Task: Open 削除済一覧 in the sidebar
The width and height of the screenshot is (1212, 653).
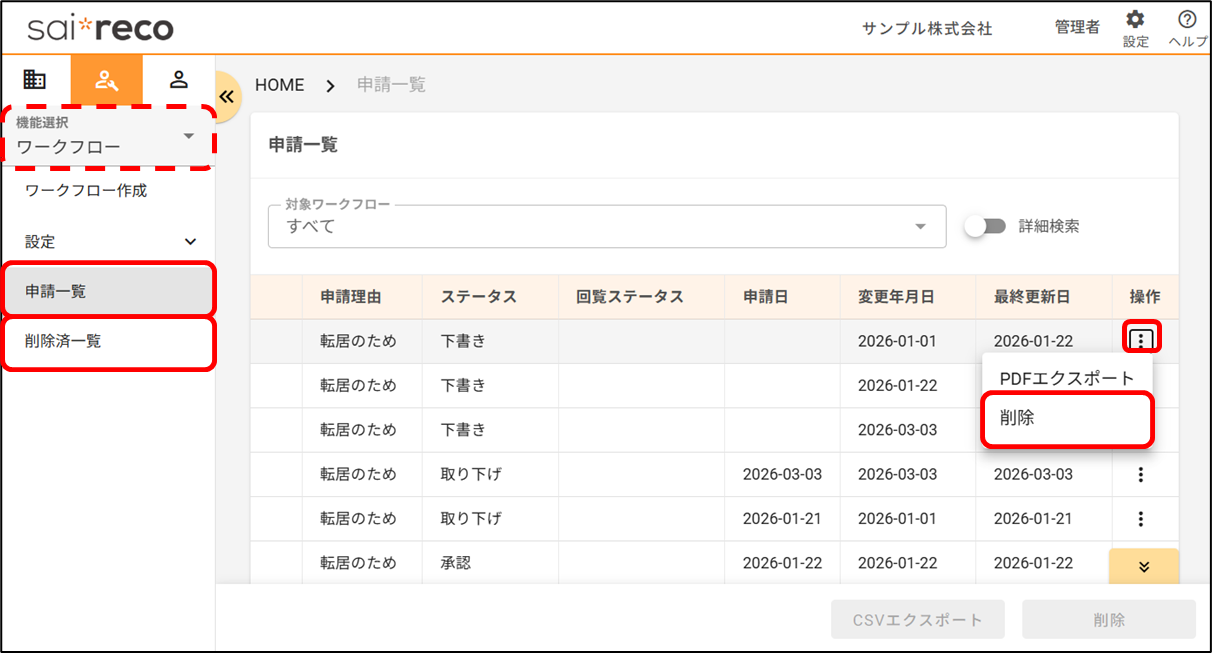Action: pyautogui.click(x=108, y=342)
